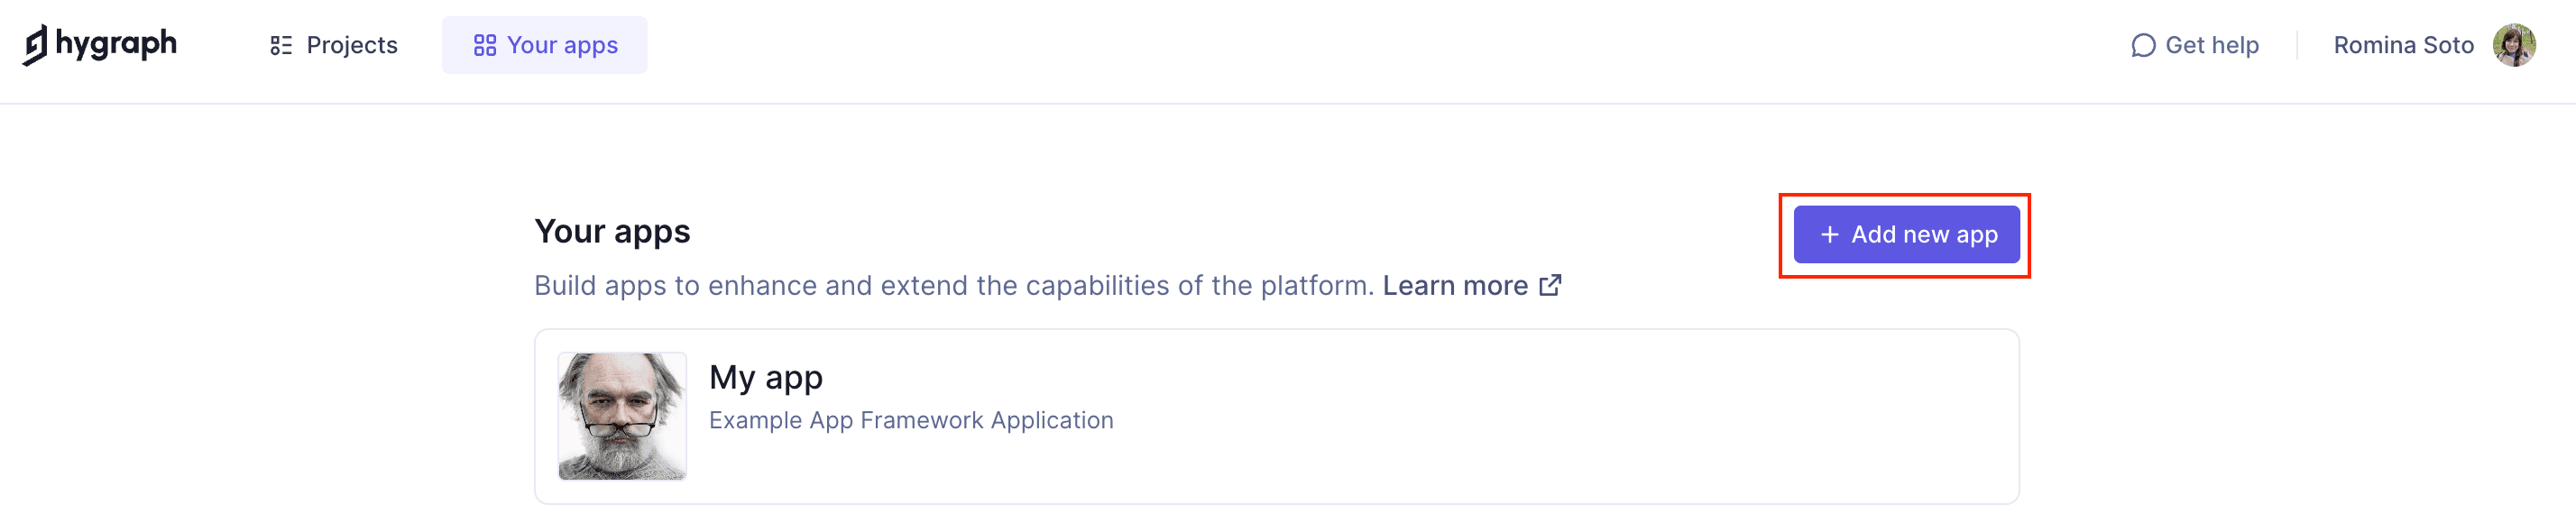Click the hygraph wordmark text
Image resolution: width=2576 pixels, height=532 pixels.
pyautogui.click(x=120, y=44)
